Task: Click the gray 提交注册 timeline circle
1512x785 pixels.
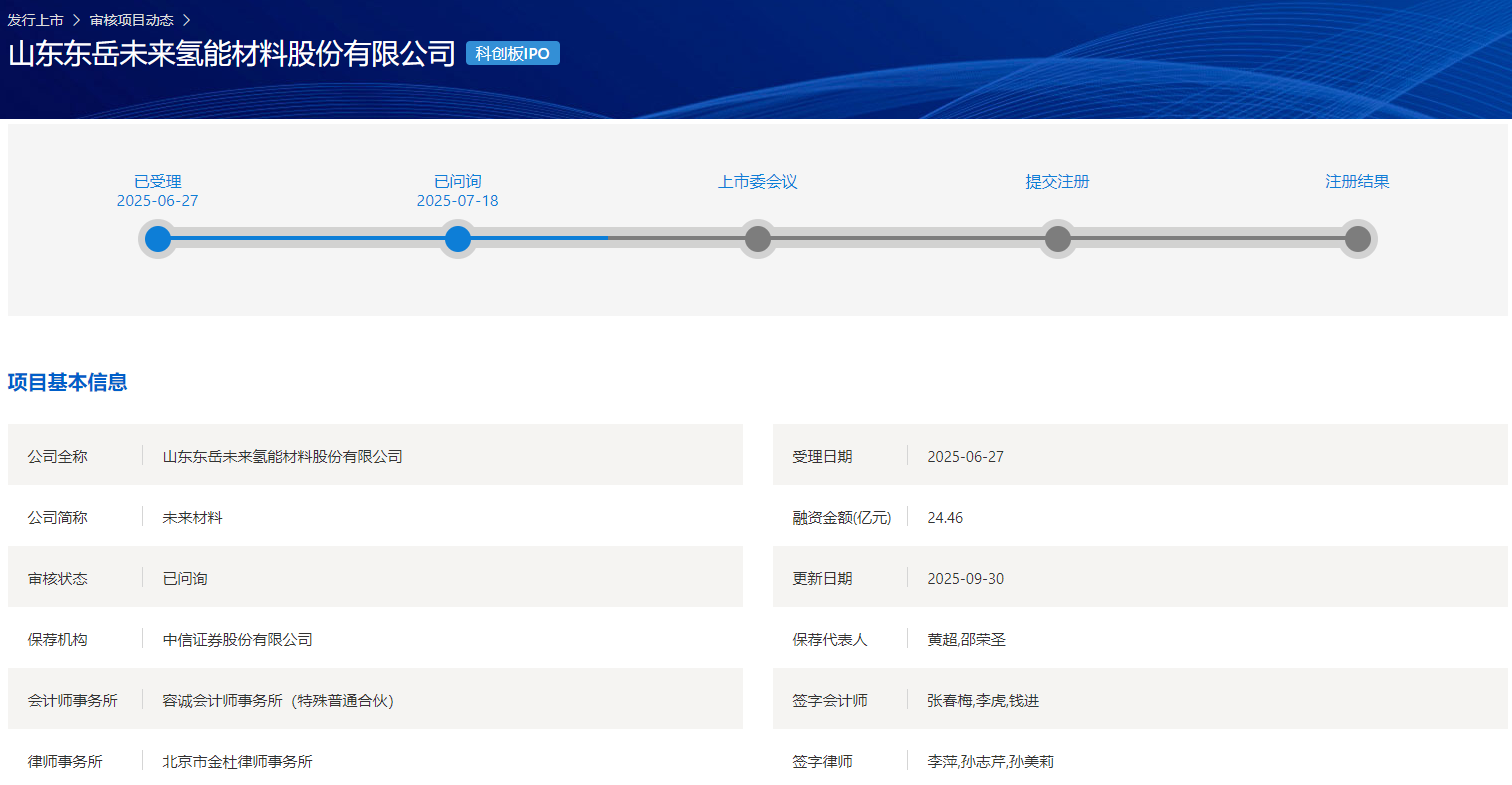Action: pos(1058,239)
